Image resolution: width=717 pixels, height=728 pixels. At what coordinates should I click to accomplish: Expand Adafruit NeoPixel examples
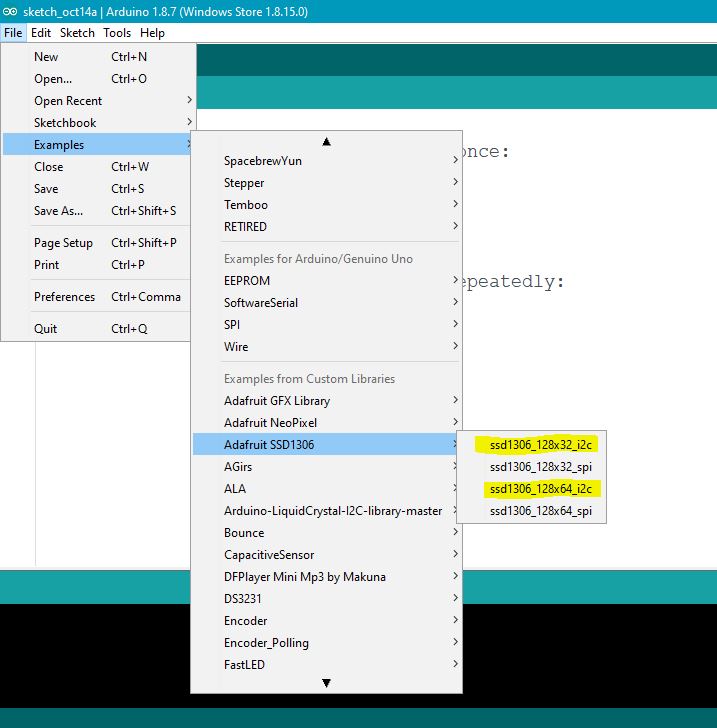pyautogui.click(x=327, y=422)
